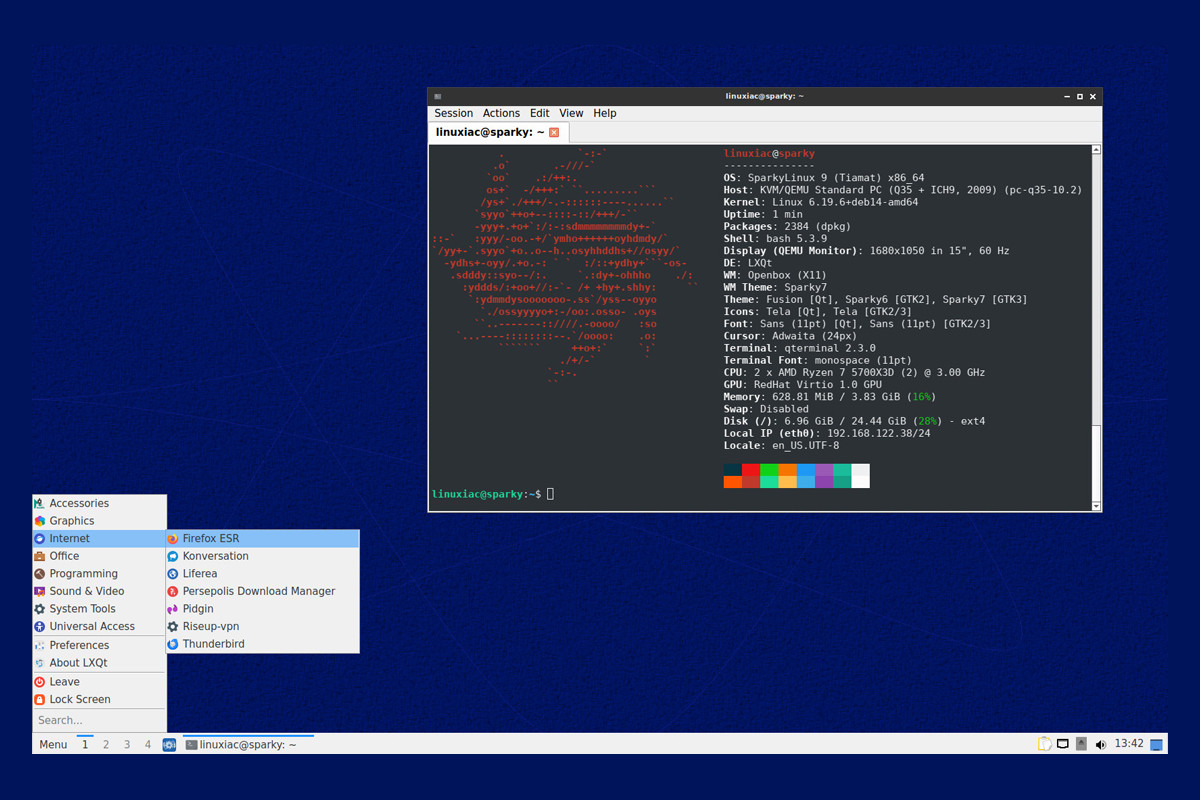Screen dimensions: 1200x800
Task: Click linuxiac@sparky taskbar window button
Action: click(x=248, y=744)
